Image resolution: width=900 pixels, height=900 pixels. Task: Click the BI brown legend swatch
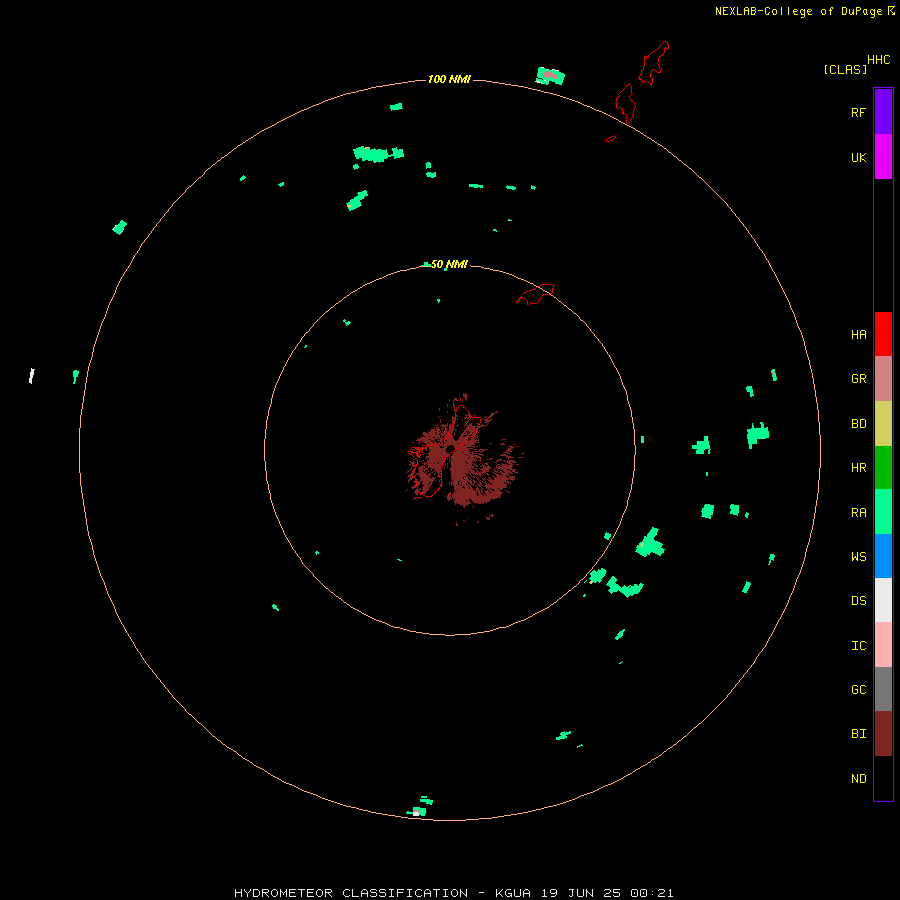point(883,734)
